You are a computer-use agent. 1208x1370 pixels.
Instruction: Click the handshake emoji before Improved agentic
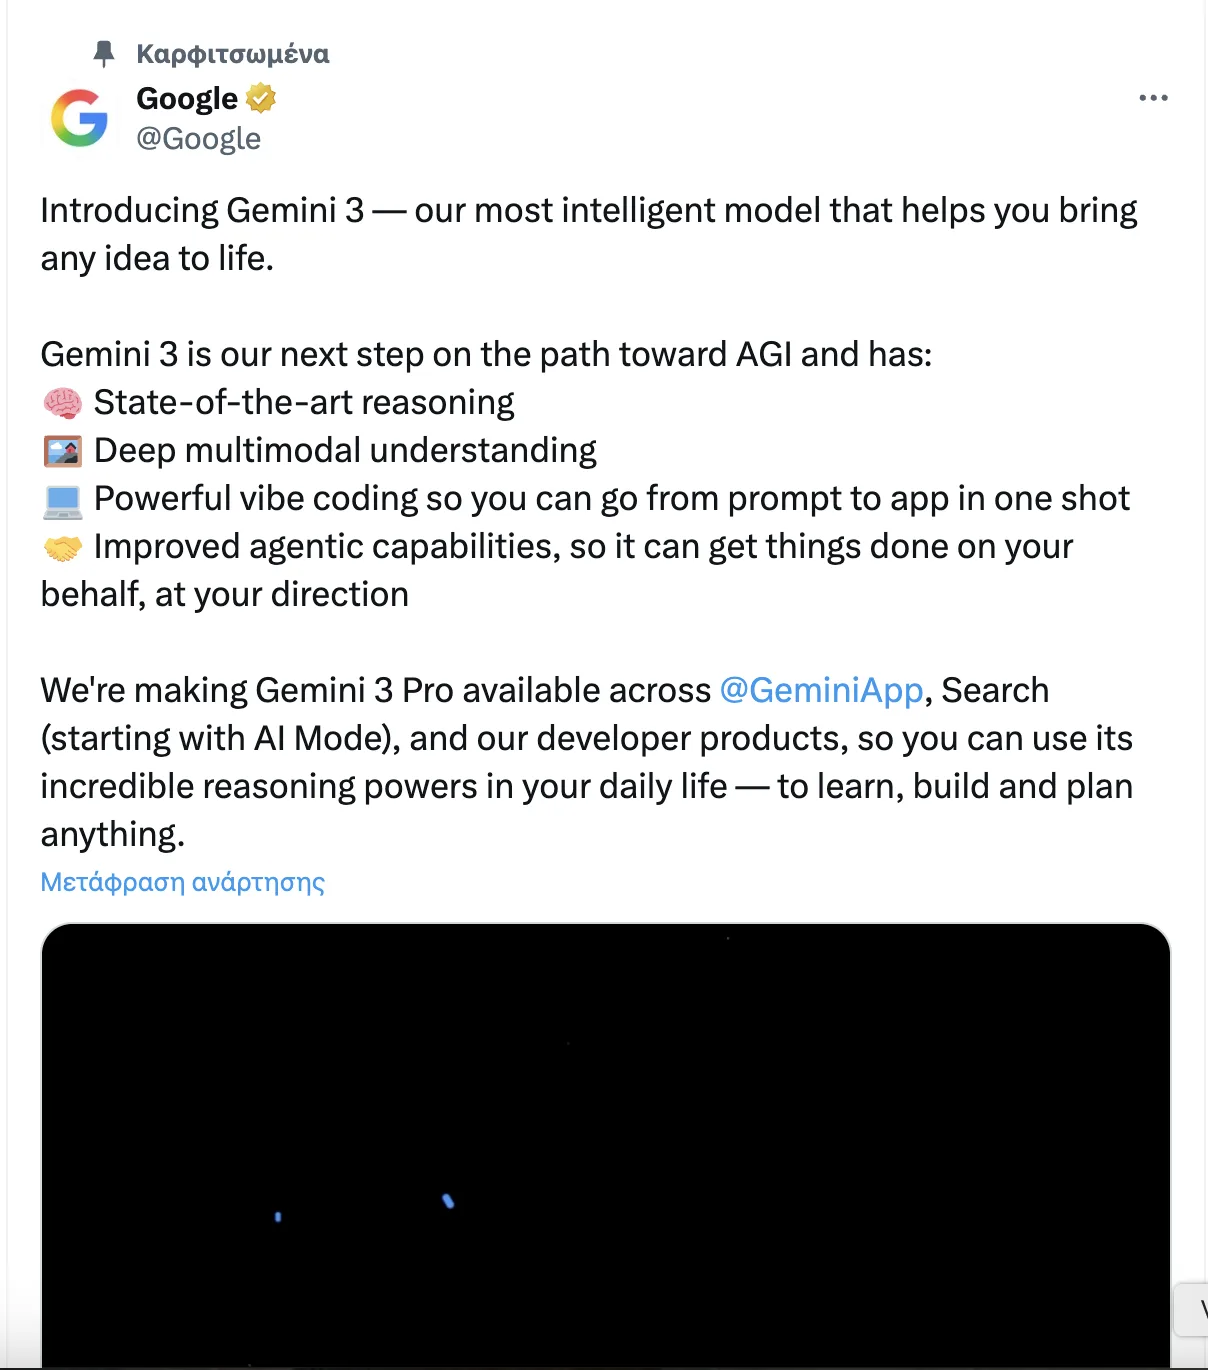pyautogui.click(x=62, y=548)
